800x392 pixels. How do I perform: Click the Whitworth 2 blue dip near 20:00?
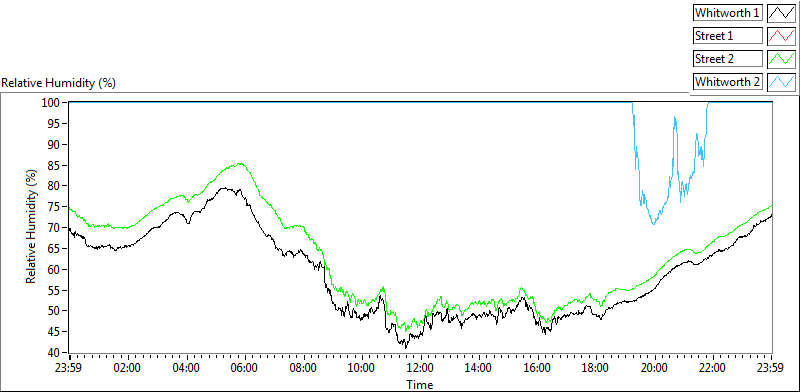pos(654,224)
